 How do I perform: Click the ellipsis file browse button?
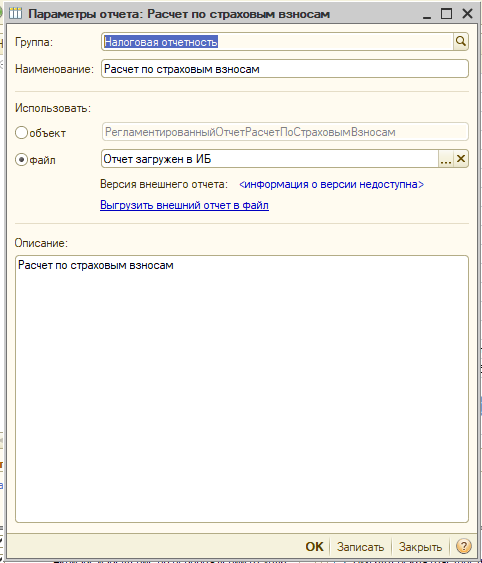click(x=446, y=159)
